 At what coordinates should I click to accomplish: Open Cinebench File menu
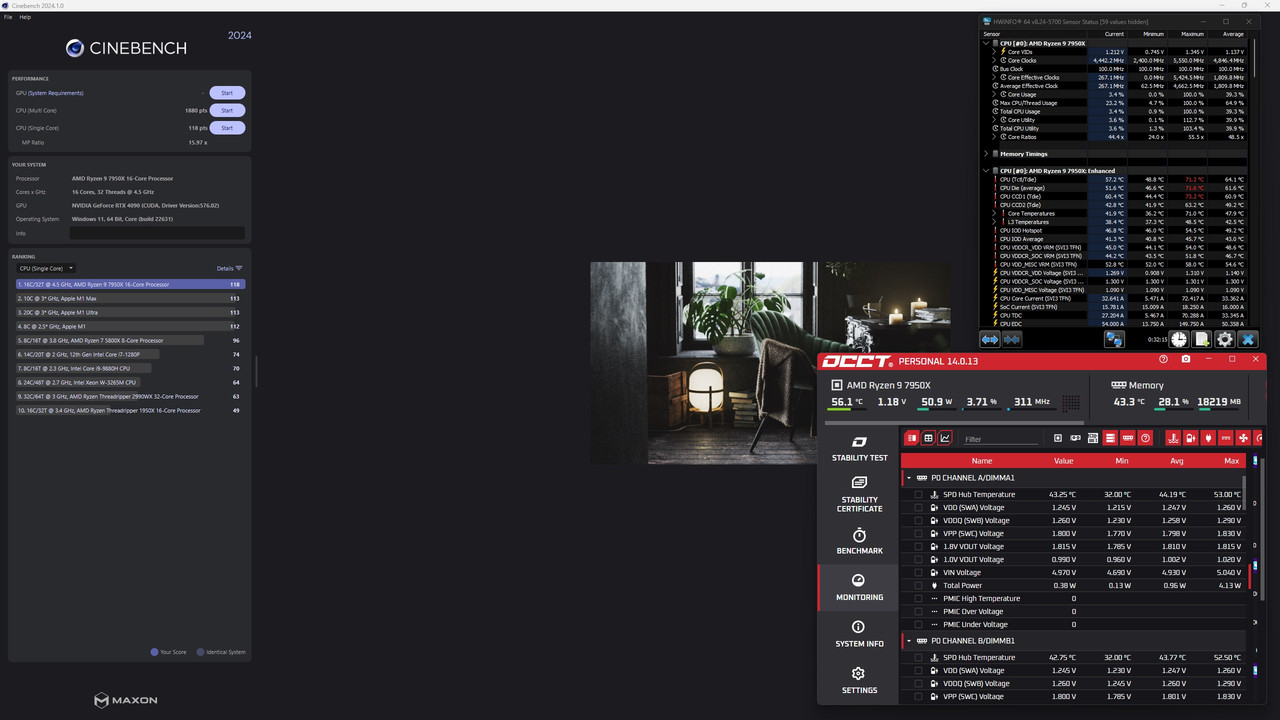click(8, 17)
